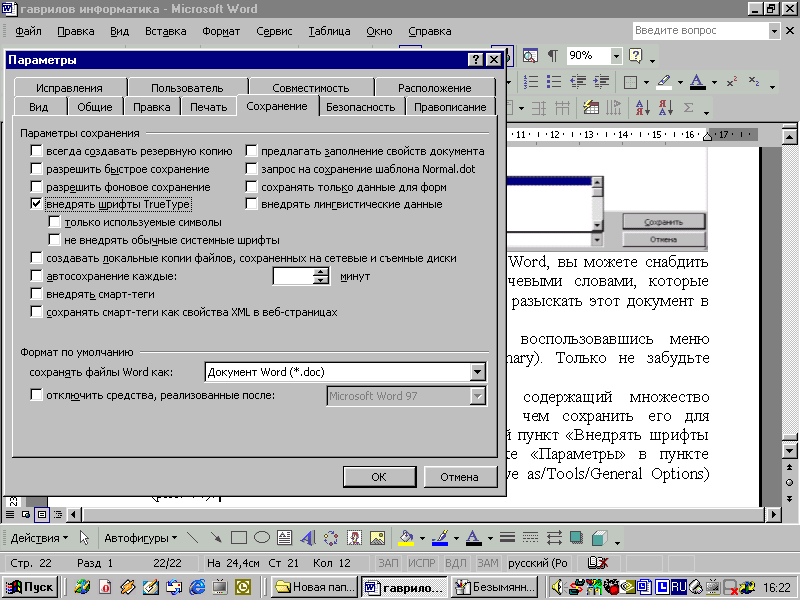This screenshot has height=600, width=800.
Task: Expand the zoom 90% dropdown
Action: coord(616,56)
